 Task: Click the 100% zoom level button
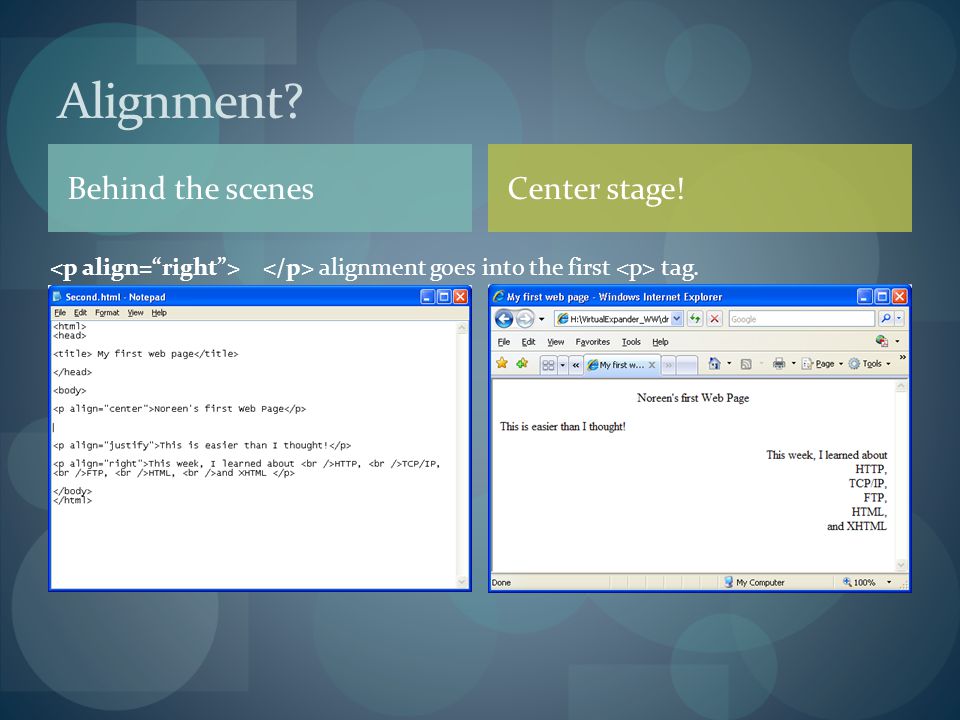pos(860,582)
